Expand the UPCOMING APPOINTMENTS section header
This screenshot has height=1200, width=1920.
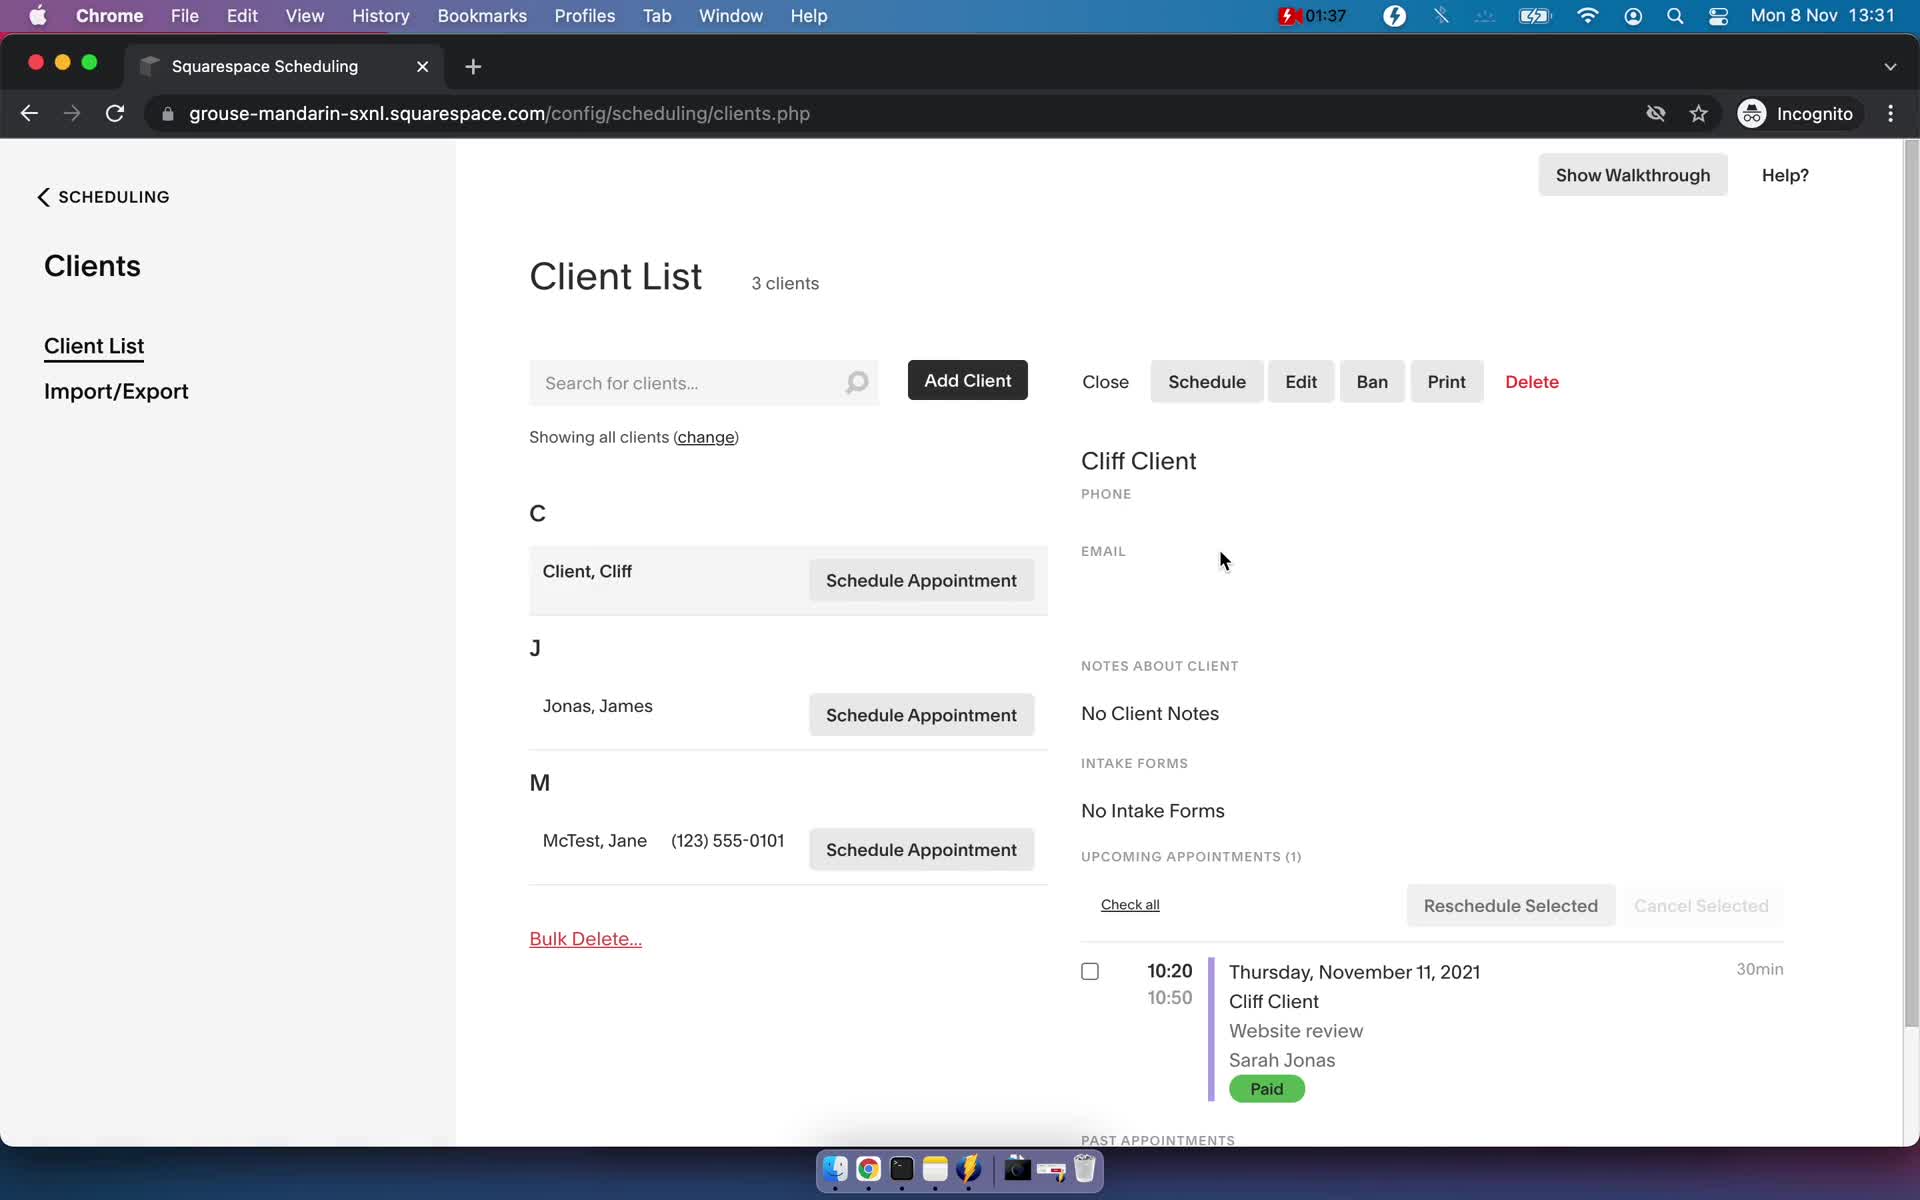1190,856
